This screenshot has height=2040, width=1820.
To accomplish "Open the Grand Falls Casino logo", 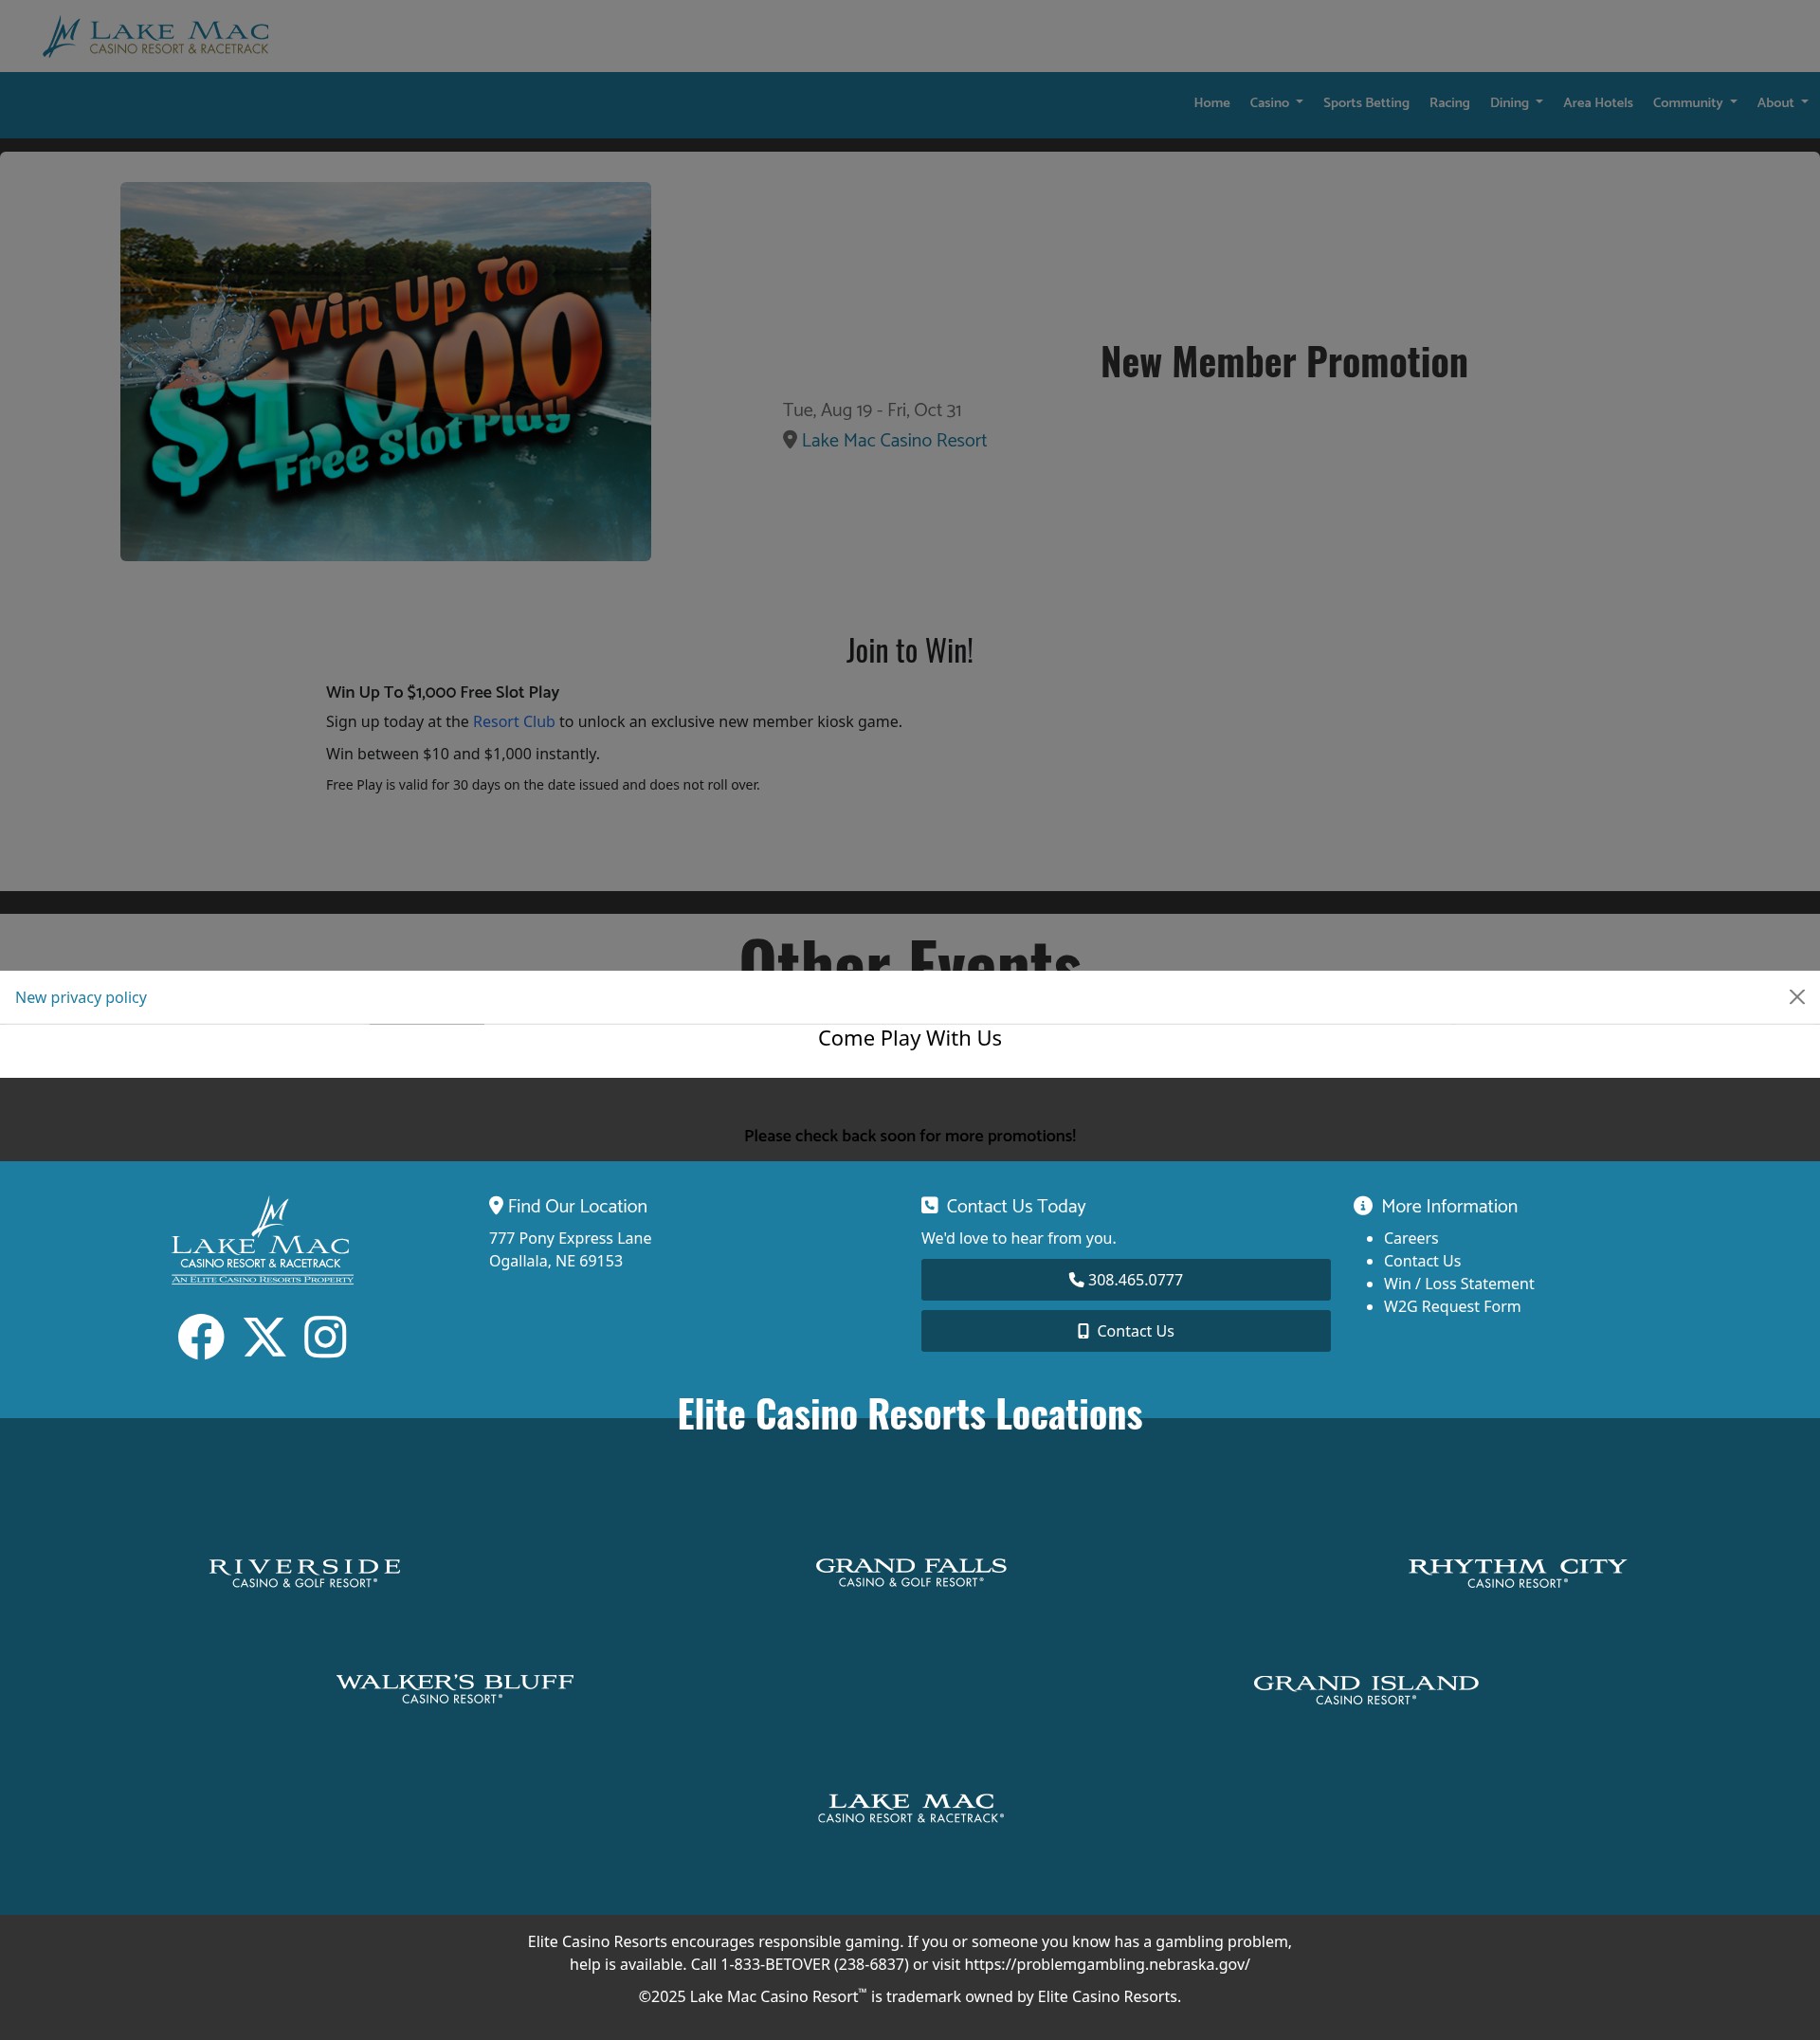I will [911, 1572].
